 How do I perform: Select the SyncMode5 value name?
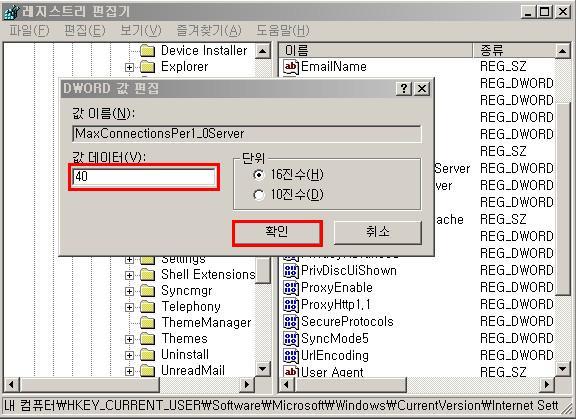335,339
